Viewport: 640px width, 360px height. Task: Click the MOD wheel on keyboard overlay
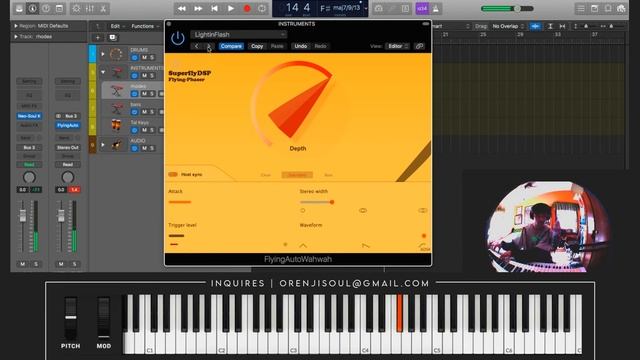pos(104,318)
